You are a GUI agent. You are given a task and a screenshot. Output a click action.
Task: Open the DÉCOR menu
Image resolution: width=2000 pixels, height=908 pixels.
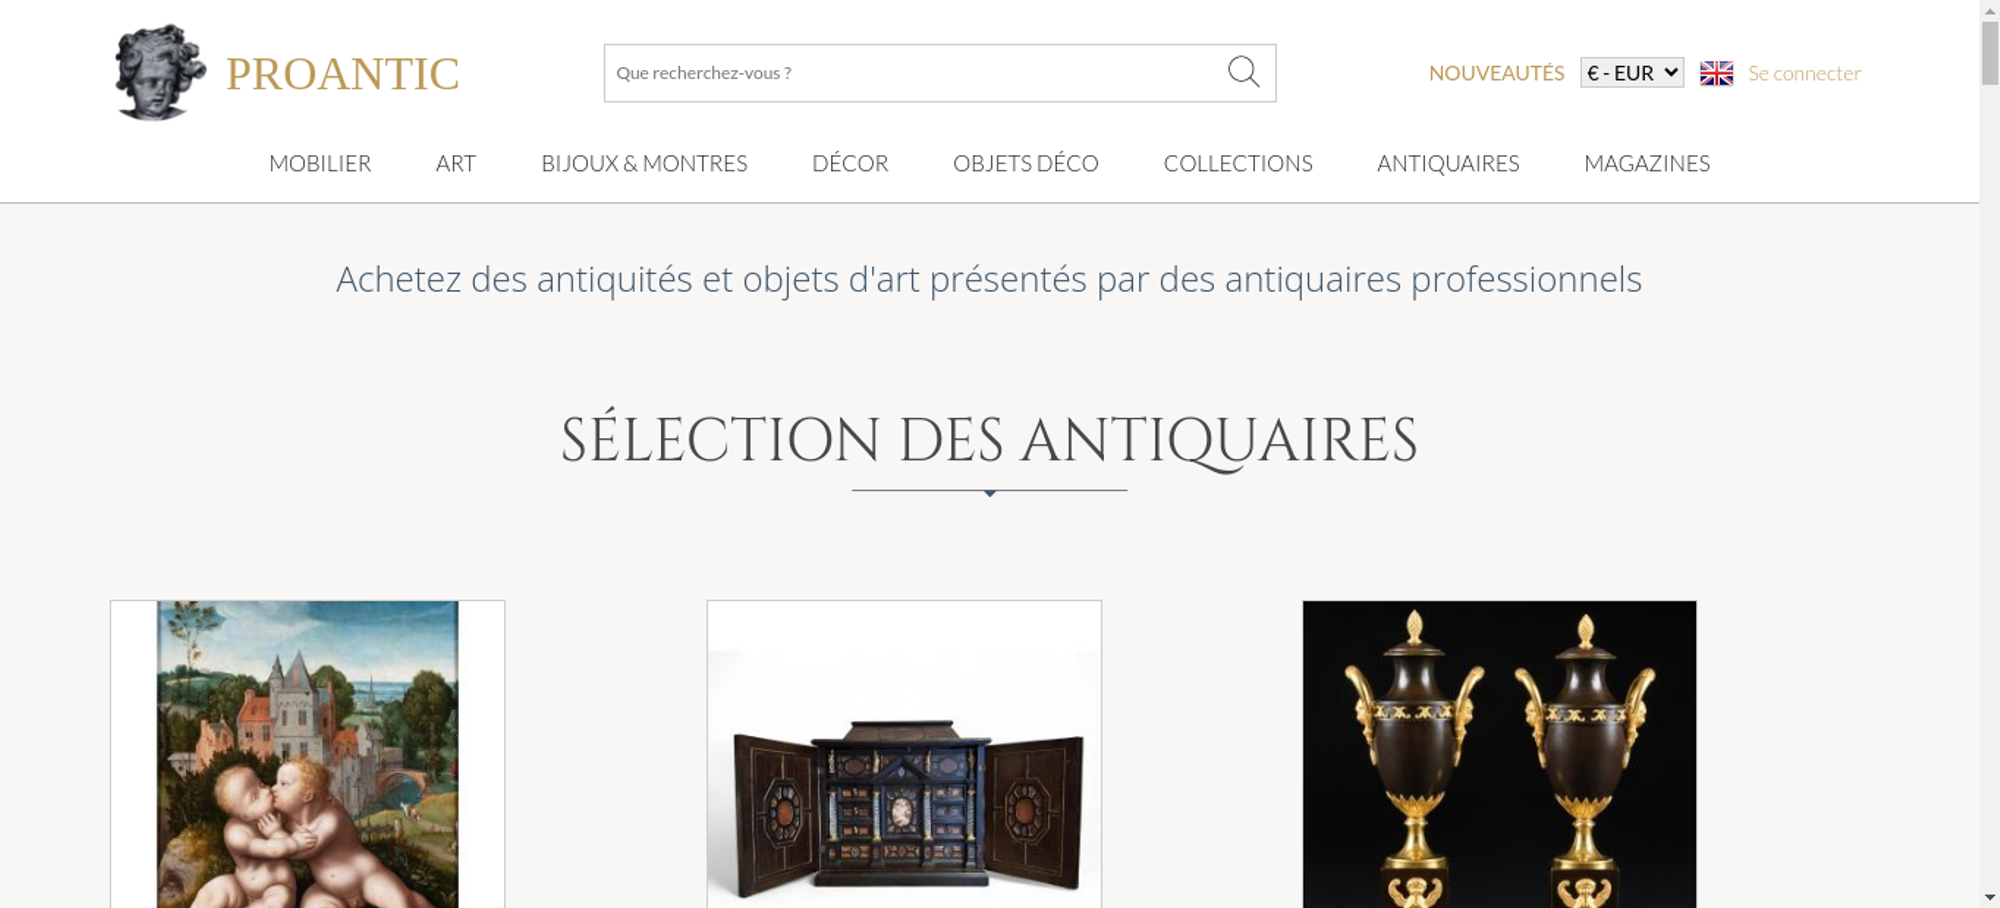pos(850,163)
